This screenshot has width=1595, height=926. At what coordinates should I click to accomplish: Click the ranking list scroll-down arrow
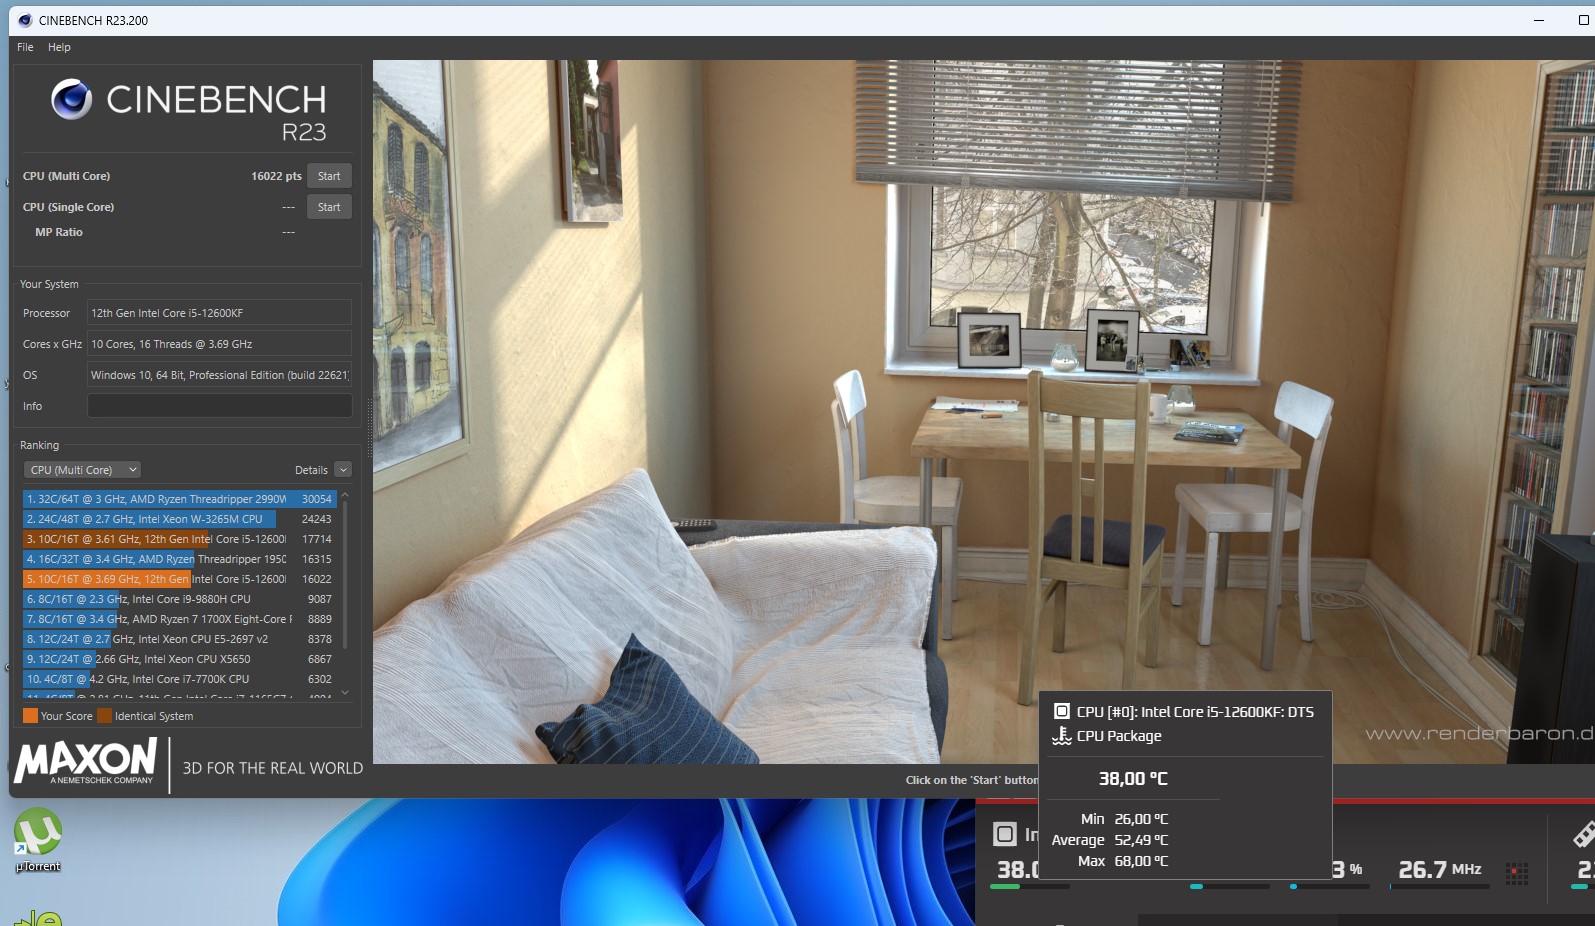[345, 692]
